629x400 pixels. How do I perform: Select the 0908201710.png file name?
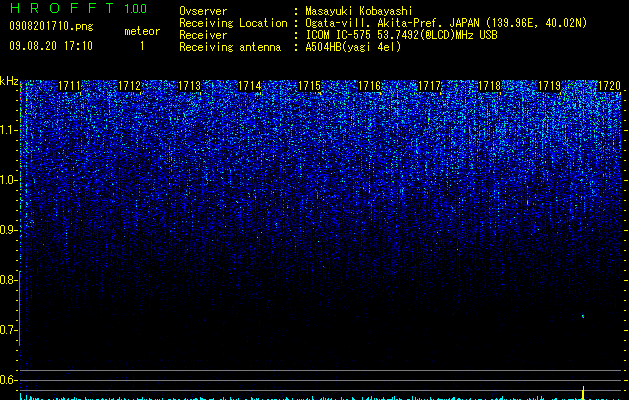point(51,27)
